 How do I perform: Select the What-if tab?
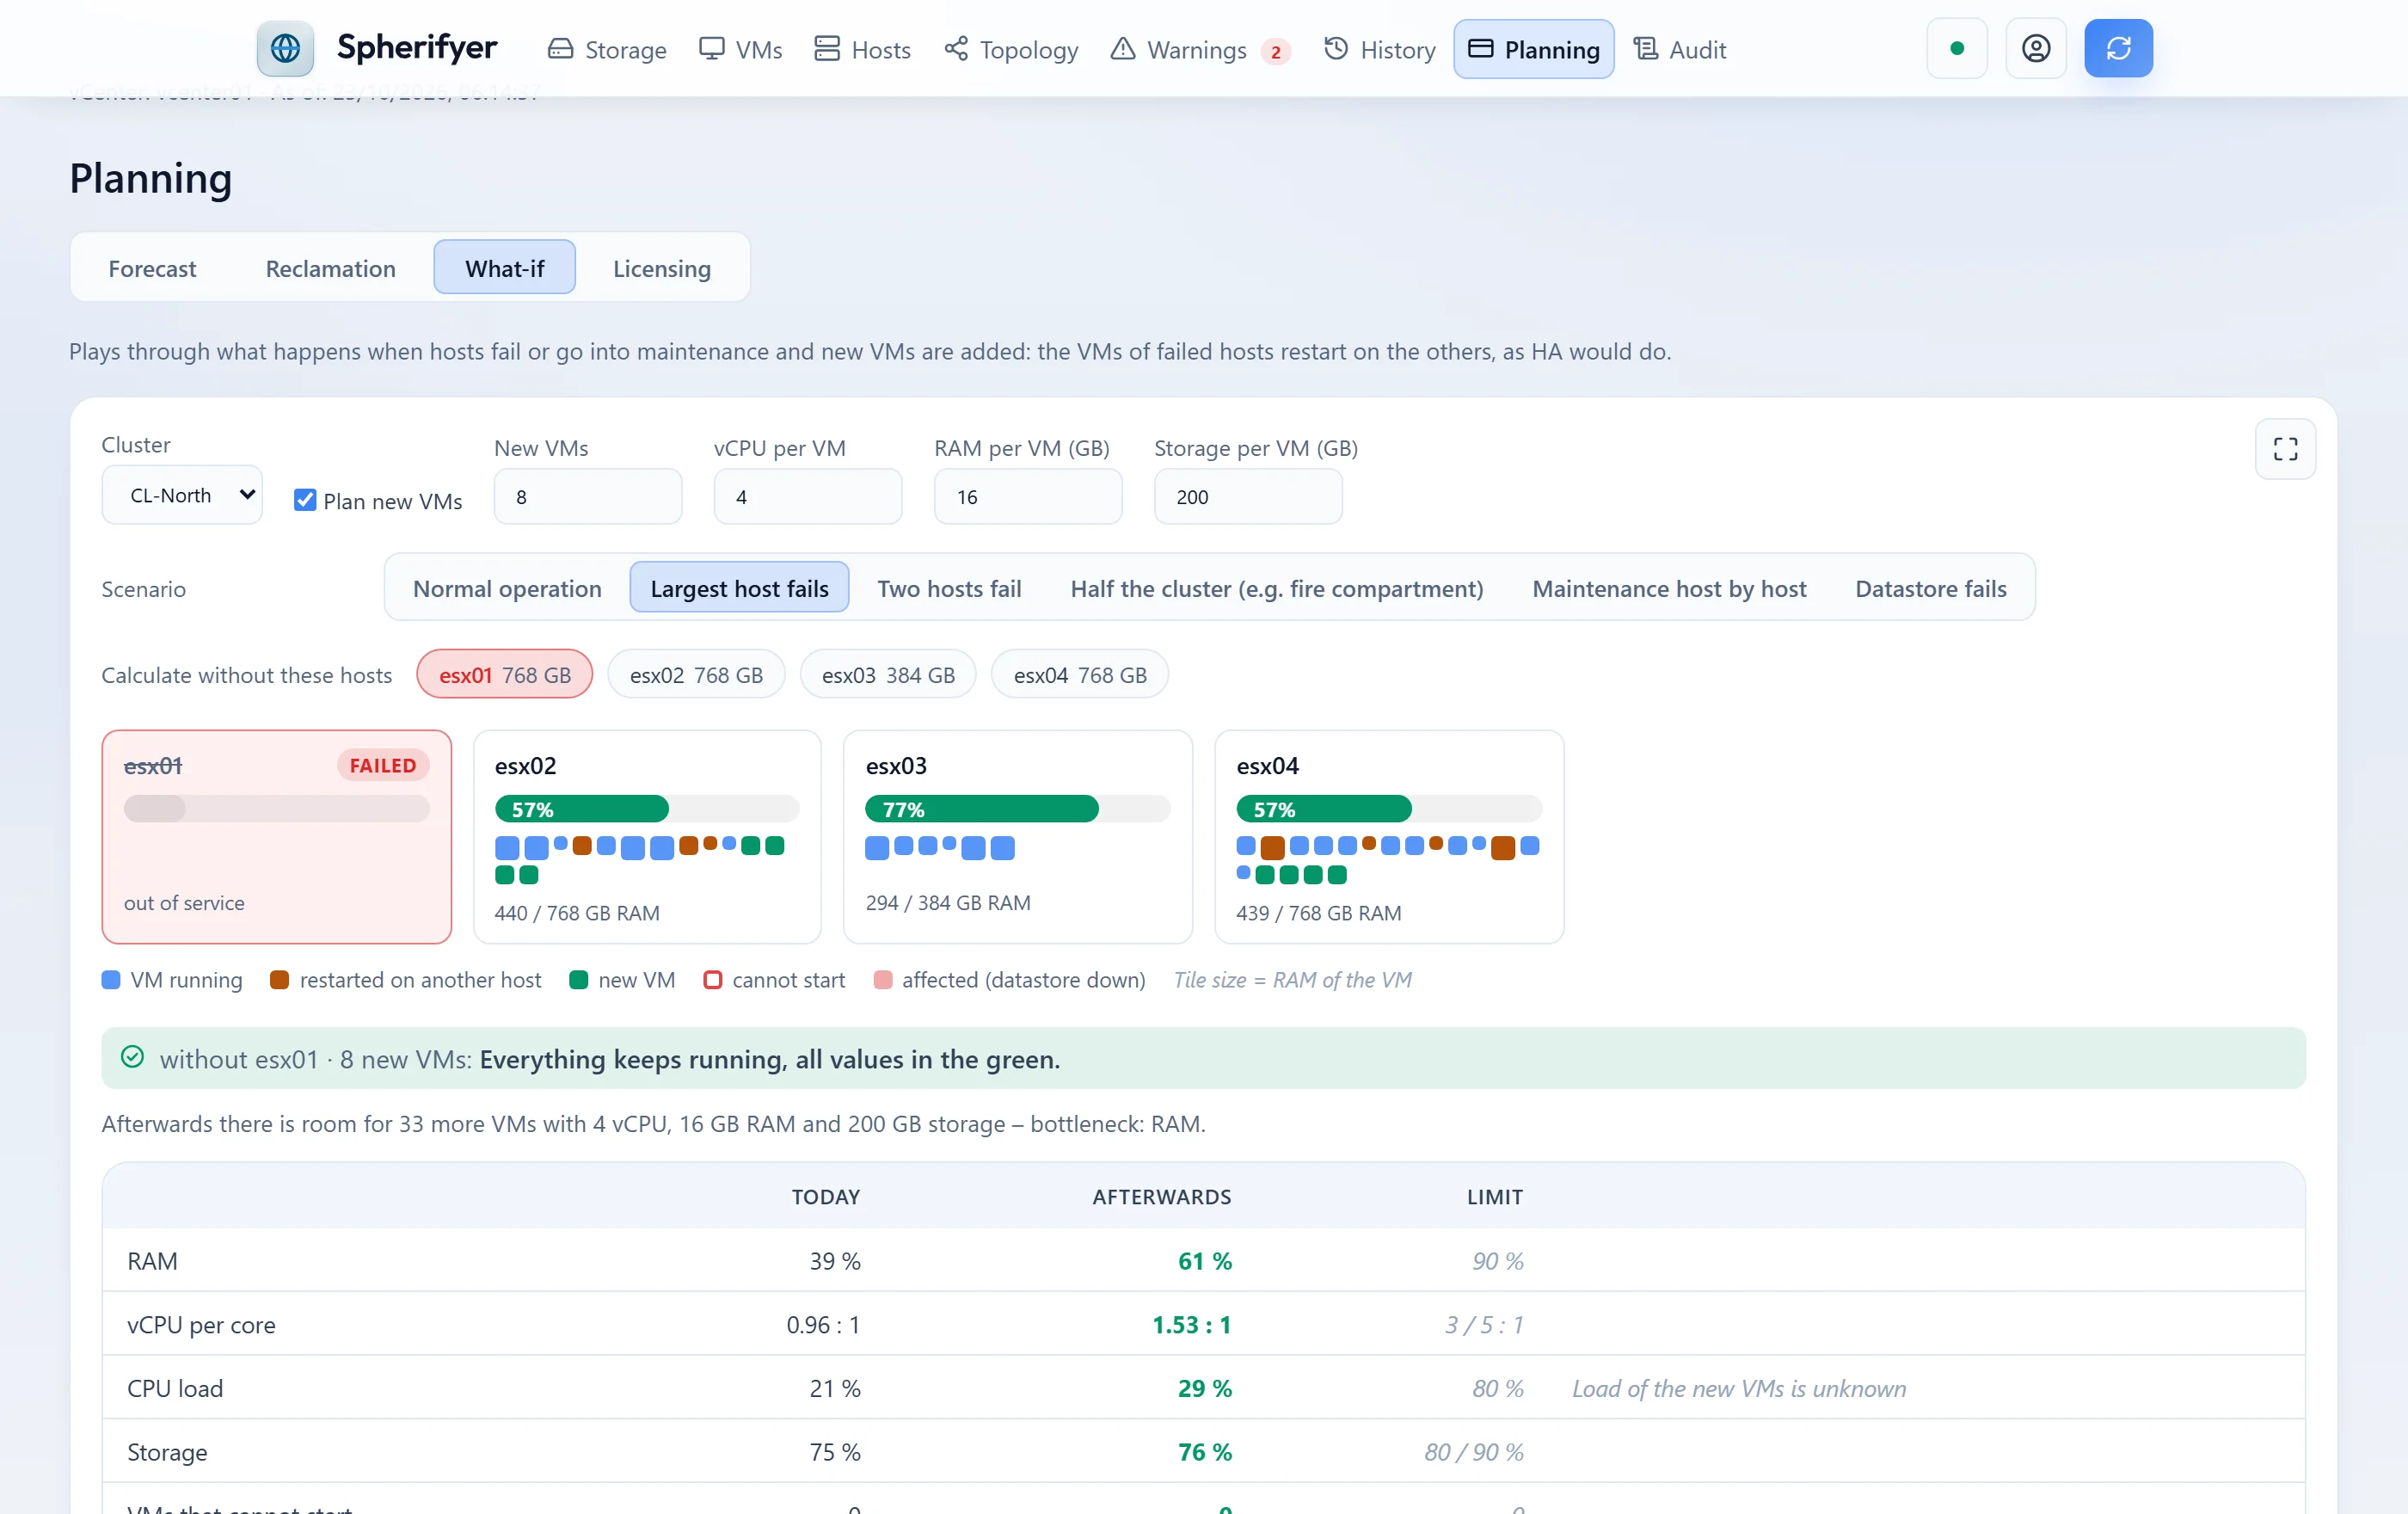pyautogui.click(x=504, y=268)
